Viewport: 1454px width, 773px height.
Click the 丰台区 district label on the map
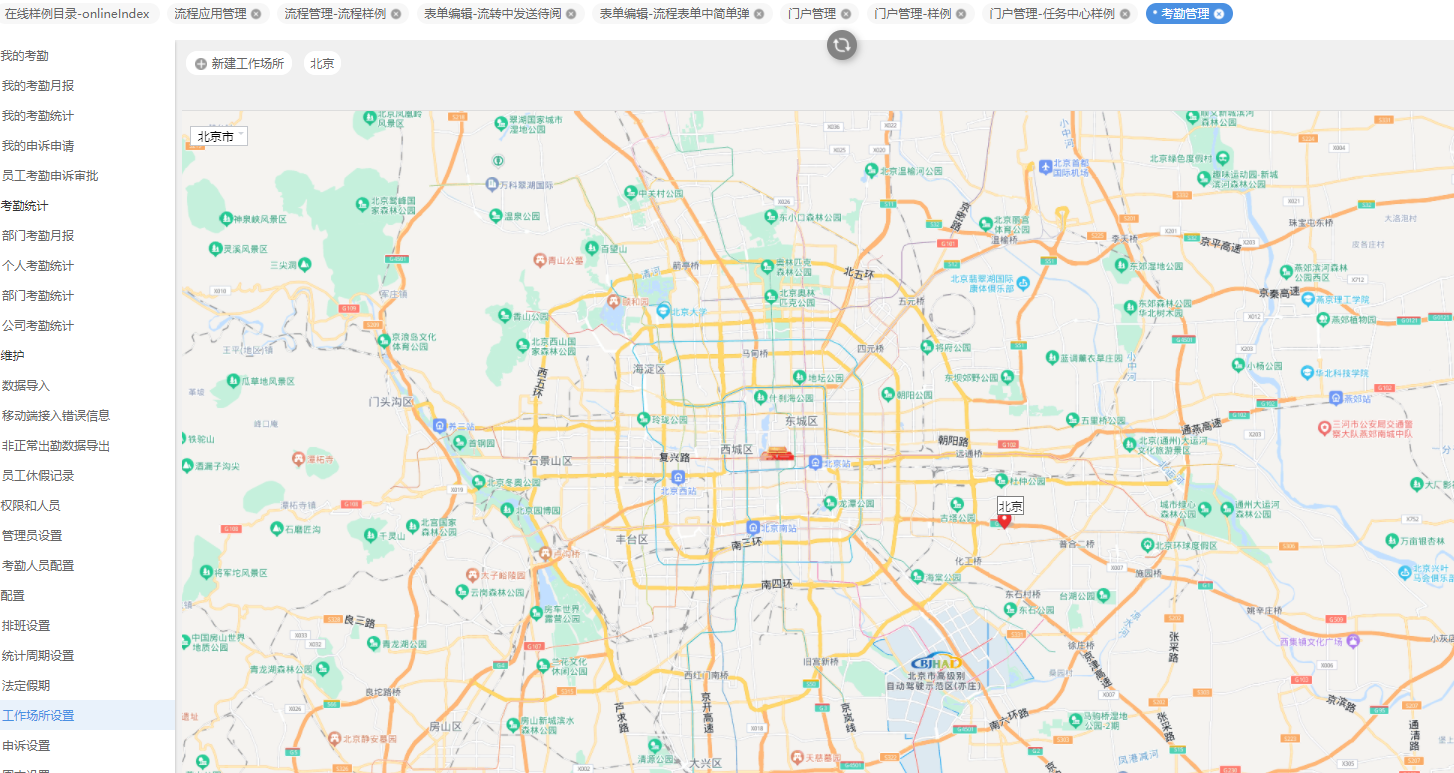[632, 539]
